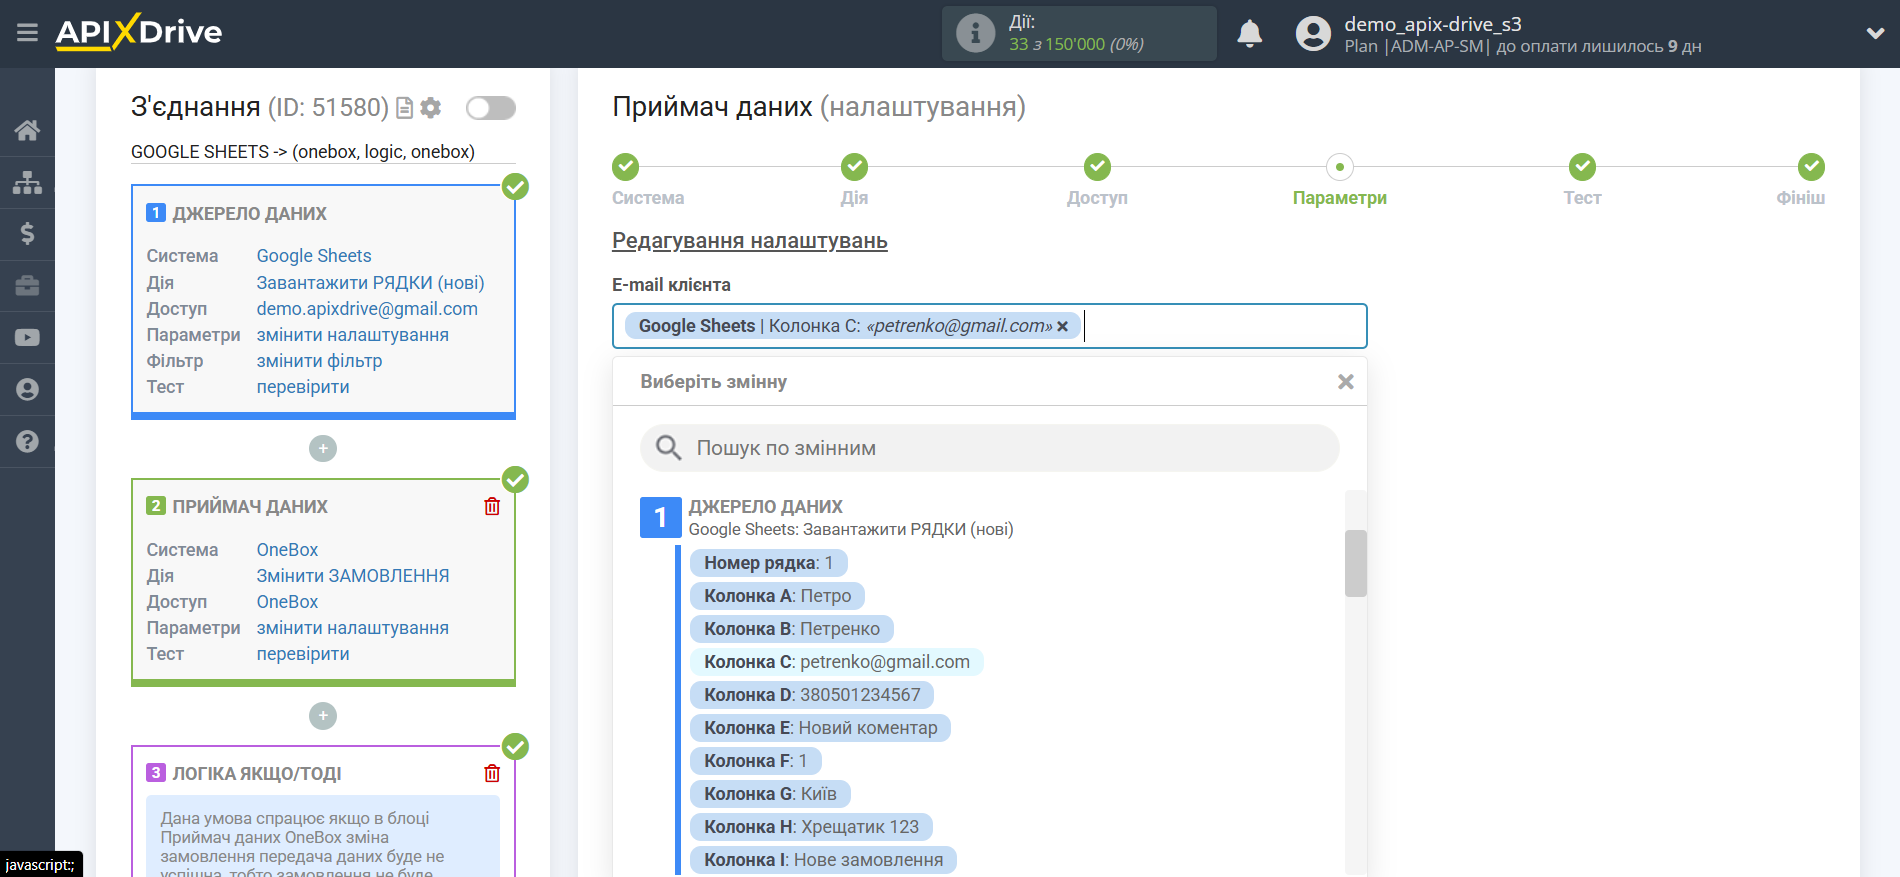The image size is (1900, 877).
Task: Toggle the connection on/off switch
Action: point(491,108)
